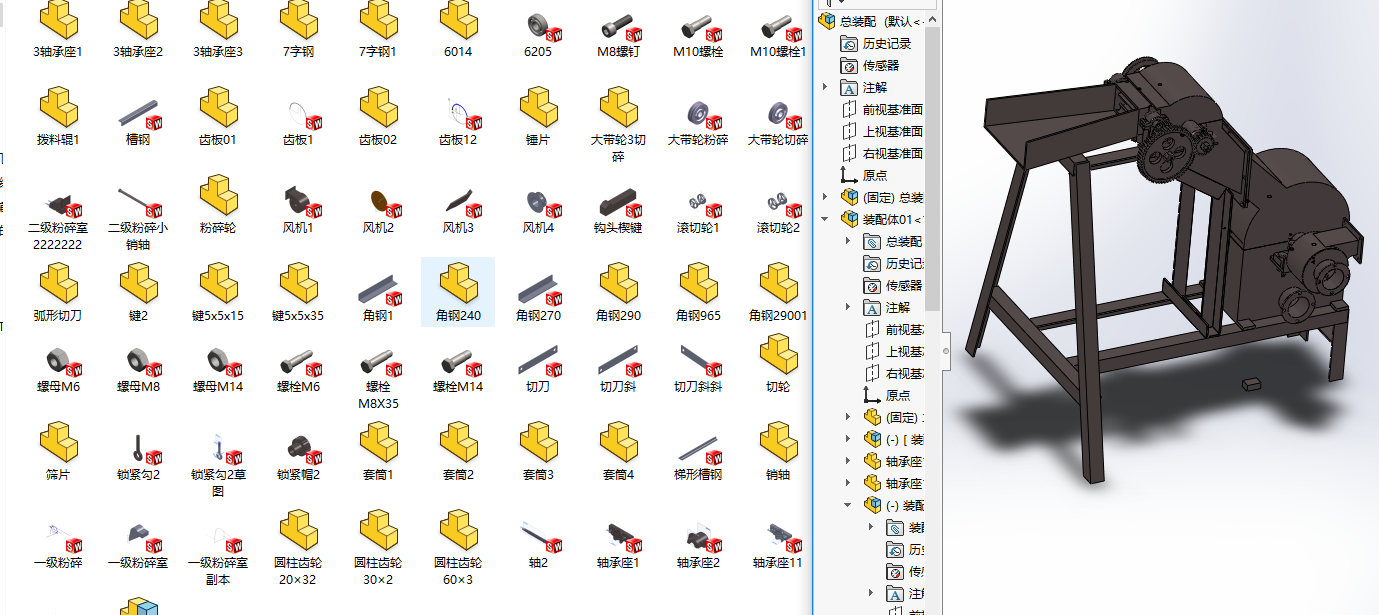Select the 粉碎轮 part file

(x=218, y=204)
